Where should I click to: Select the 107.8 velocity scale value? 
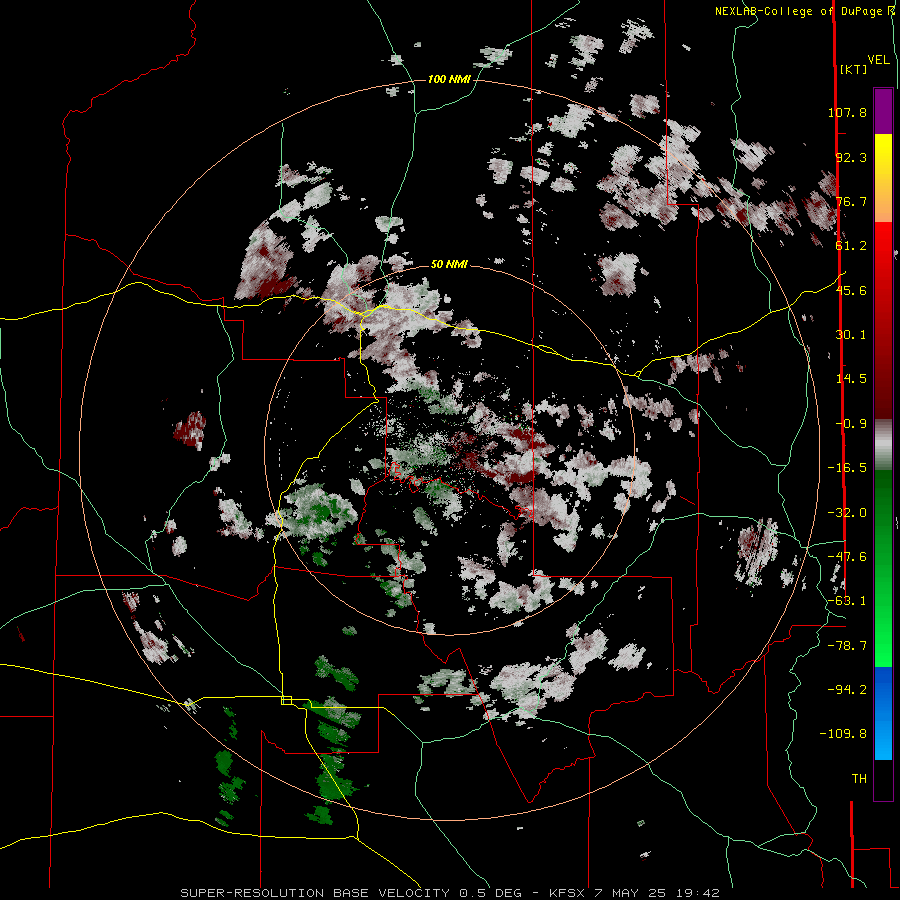pyautogui.click(x=847, y=112)
